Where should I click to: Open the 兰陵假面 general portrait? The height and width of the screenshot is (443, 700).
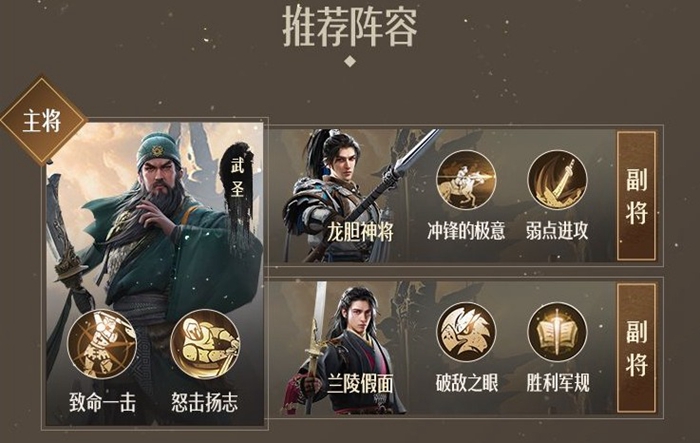pos(344,347)
